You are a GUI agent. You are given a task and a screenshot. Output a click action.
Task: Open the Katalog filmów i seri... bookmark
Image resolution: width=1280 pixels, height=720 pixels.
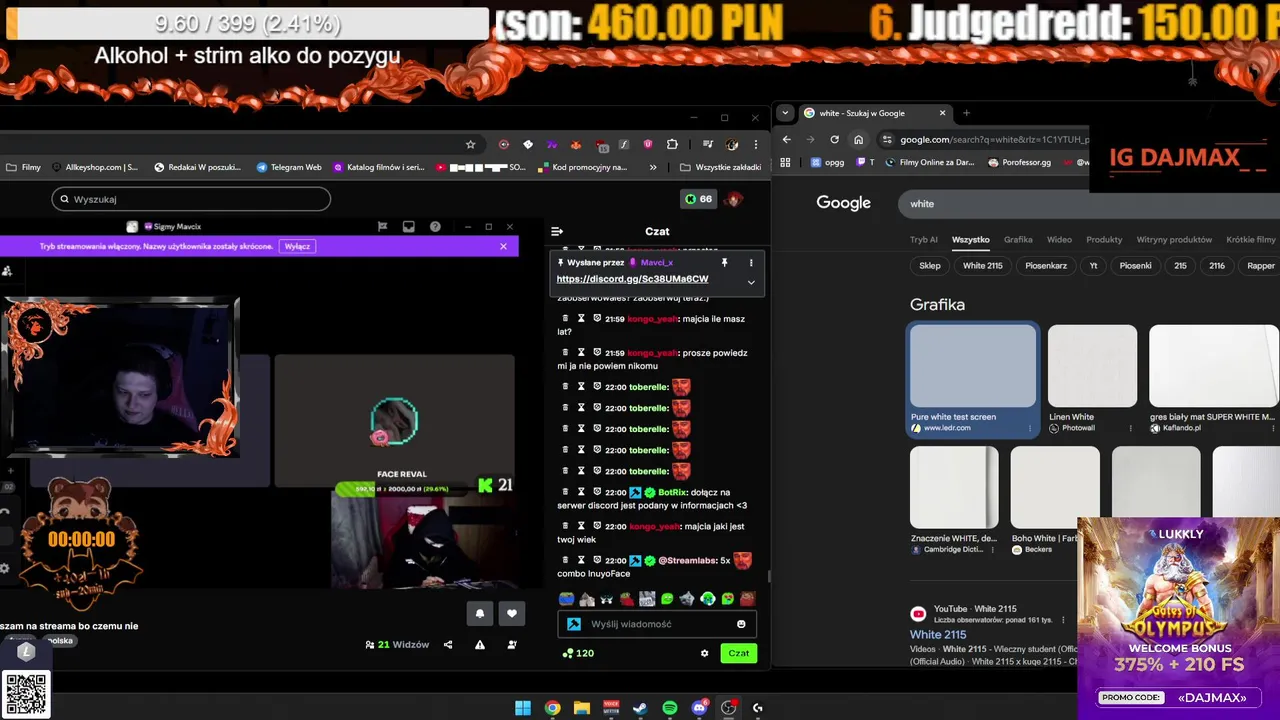click(379, 167)
